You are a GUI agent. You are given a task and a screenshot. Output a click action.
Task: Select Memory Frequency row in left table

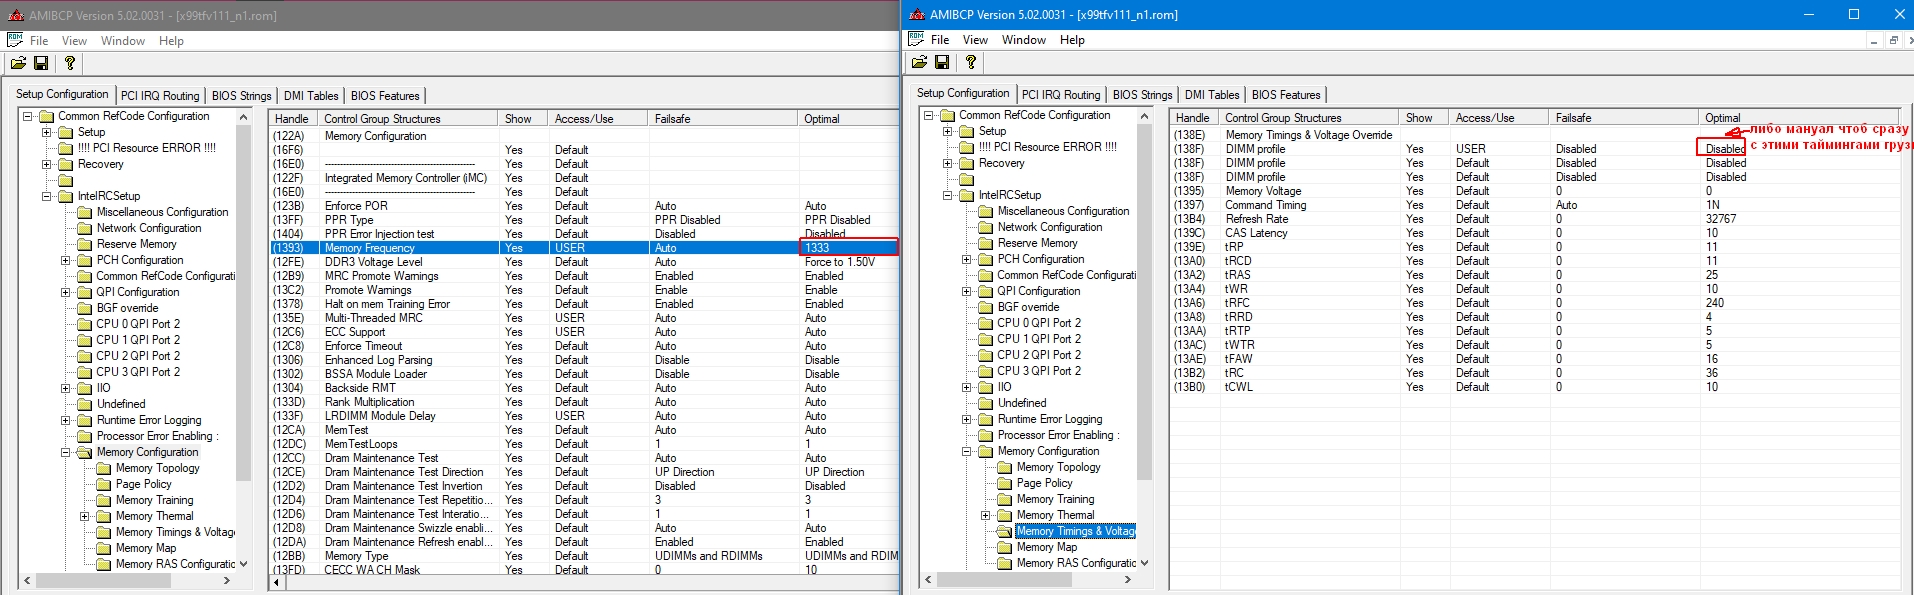point(584,248)
